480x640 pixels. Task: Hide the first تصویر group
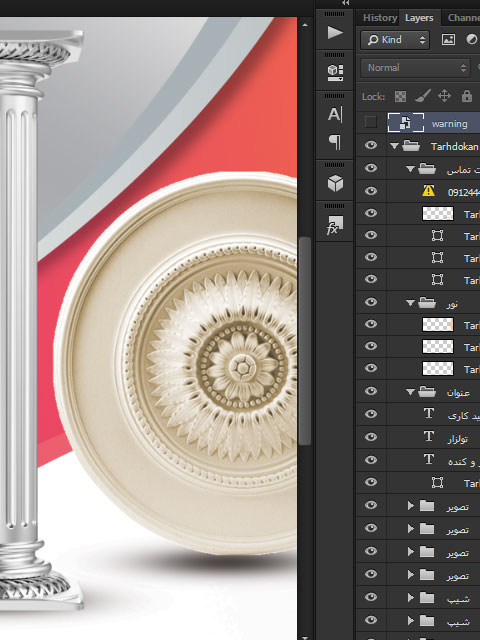[371, 505]
